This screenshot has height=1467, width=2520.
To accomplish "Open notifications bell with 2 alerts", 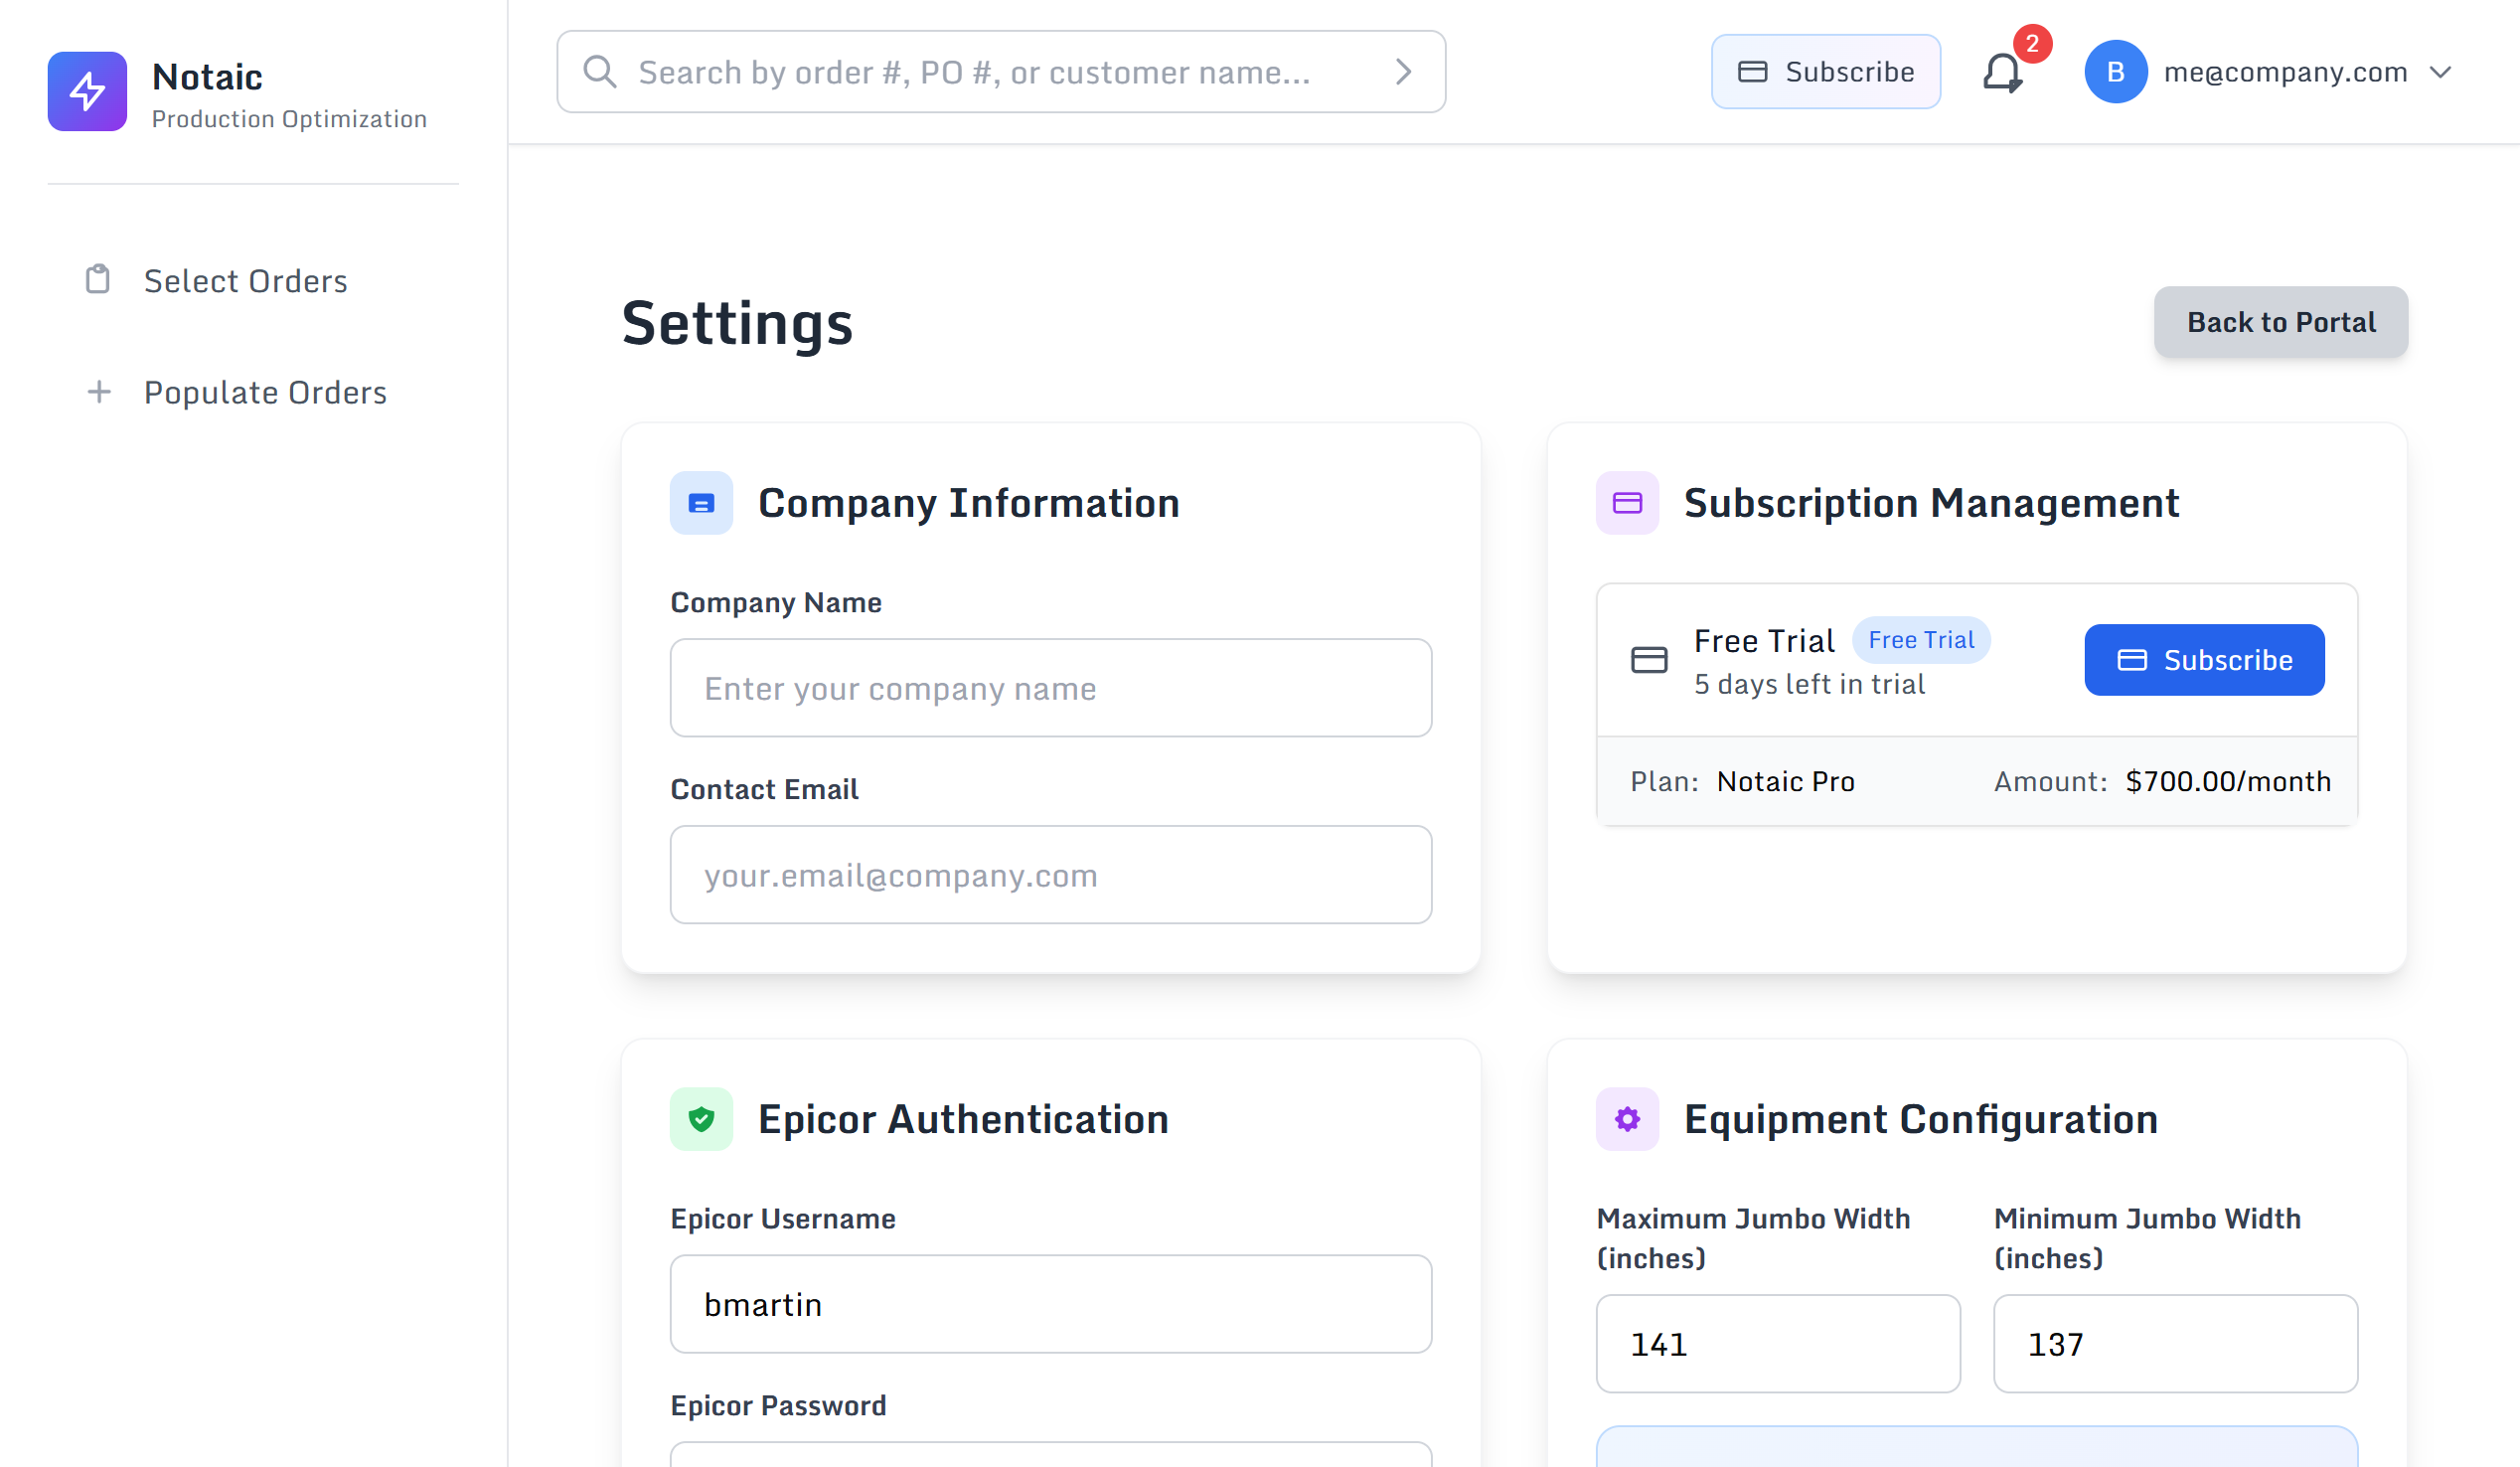I will coord(2004,72).
